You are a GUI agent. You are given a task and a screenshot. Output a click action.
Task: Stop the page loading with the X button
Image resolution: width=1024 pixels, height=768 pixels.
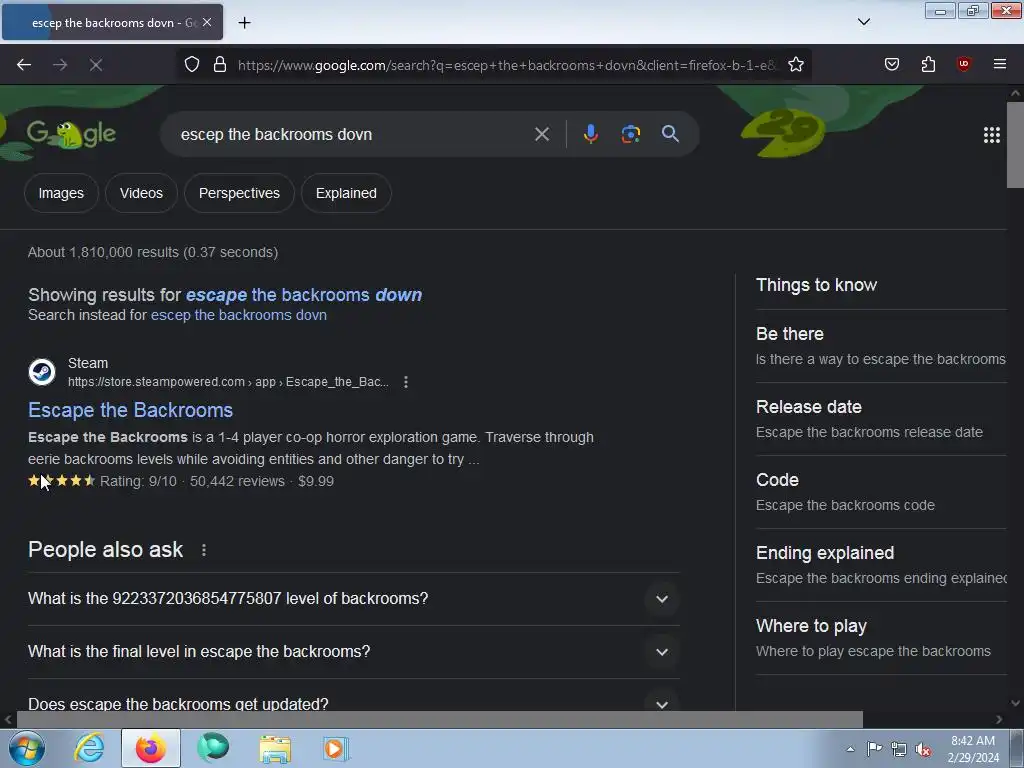click(x=95, y=65)
